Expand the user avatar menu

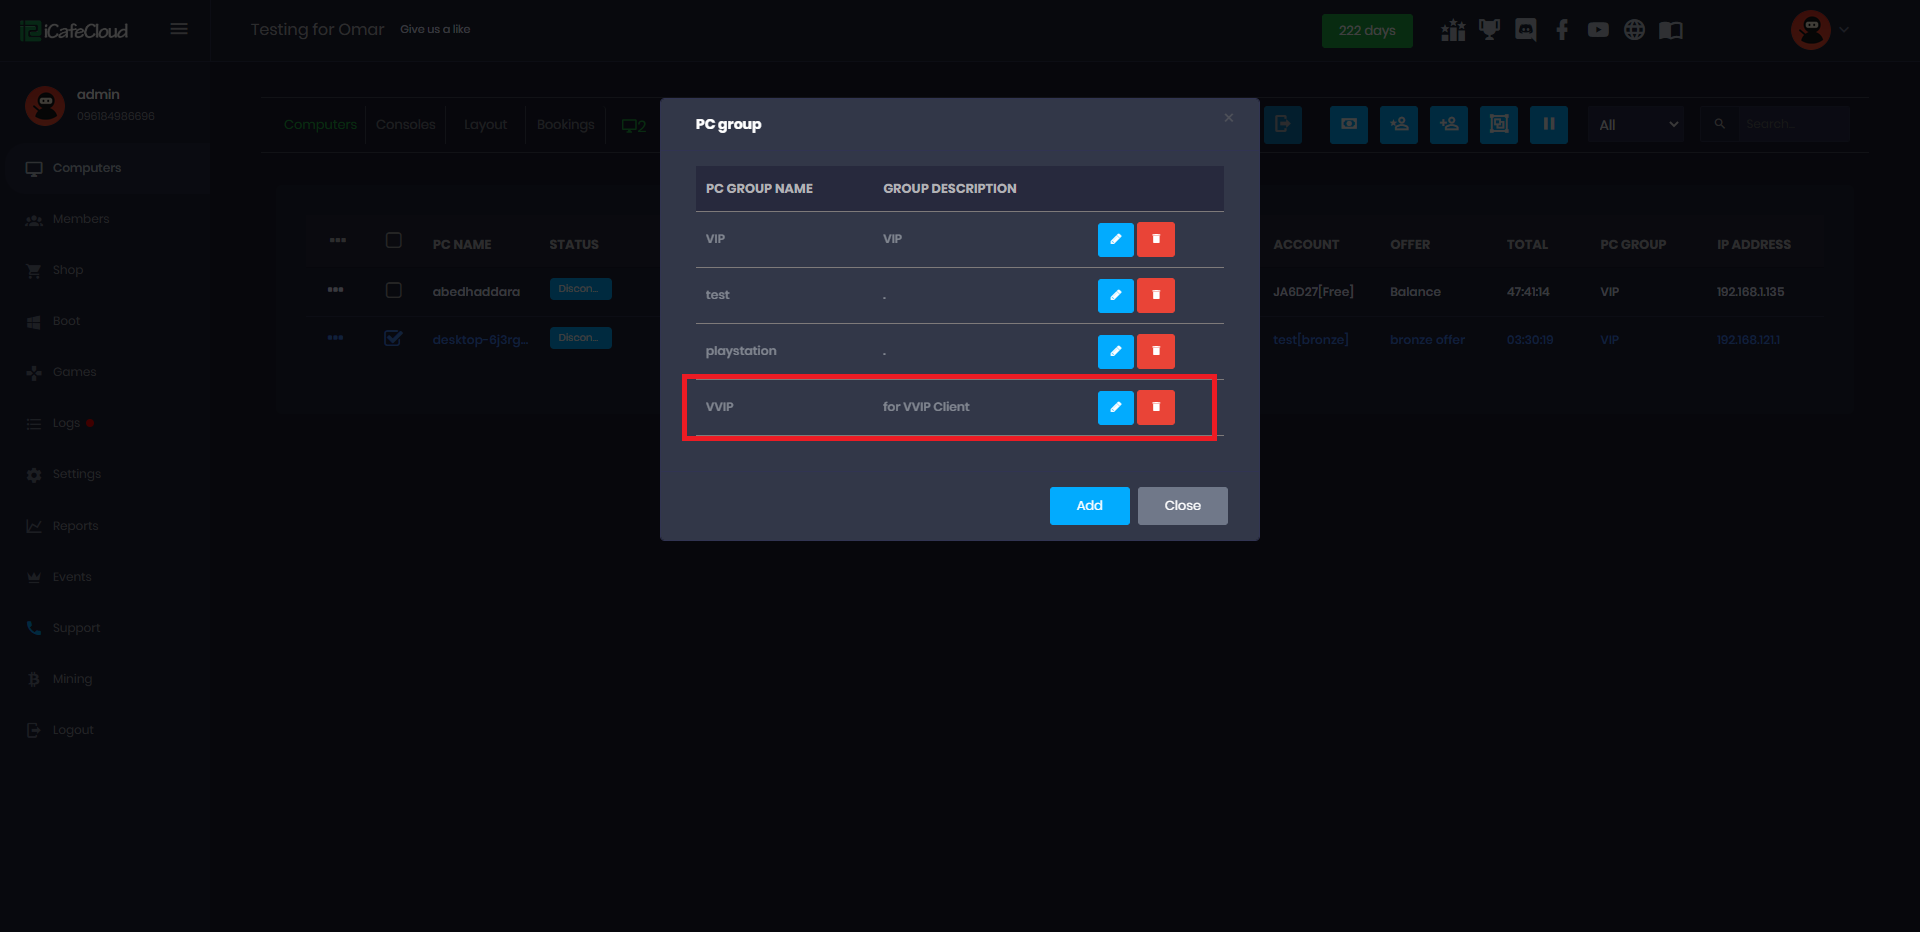click(1820, 30)
